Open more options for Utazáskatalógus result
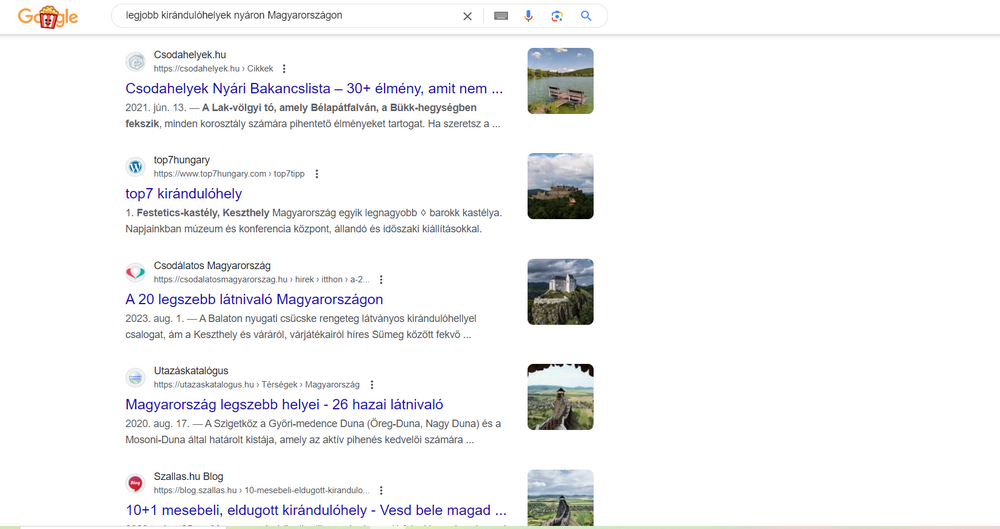 pos(372,385)
